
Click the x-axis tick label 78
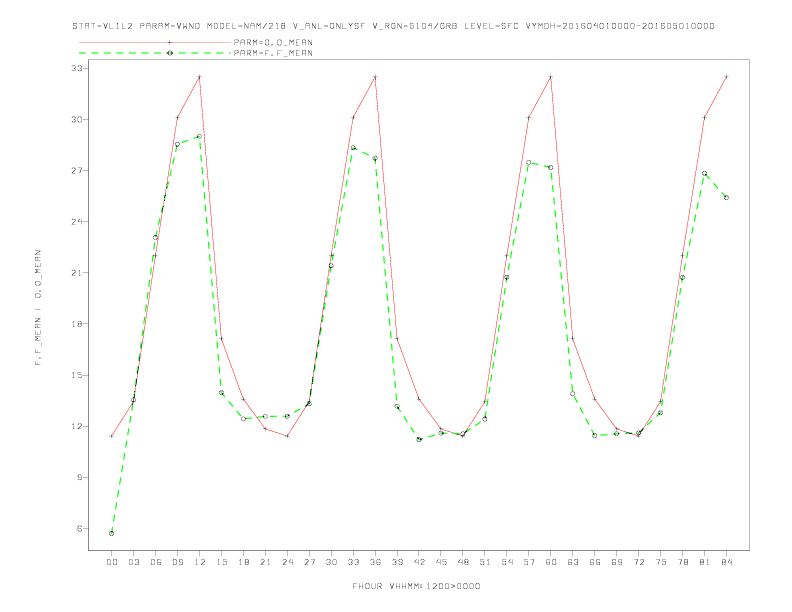pyautogui.click(x=682, y=562)
